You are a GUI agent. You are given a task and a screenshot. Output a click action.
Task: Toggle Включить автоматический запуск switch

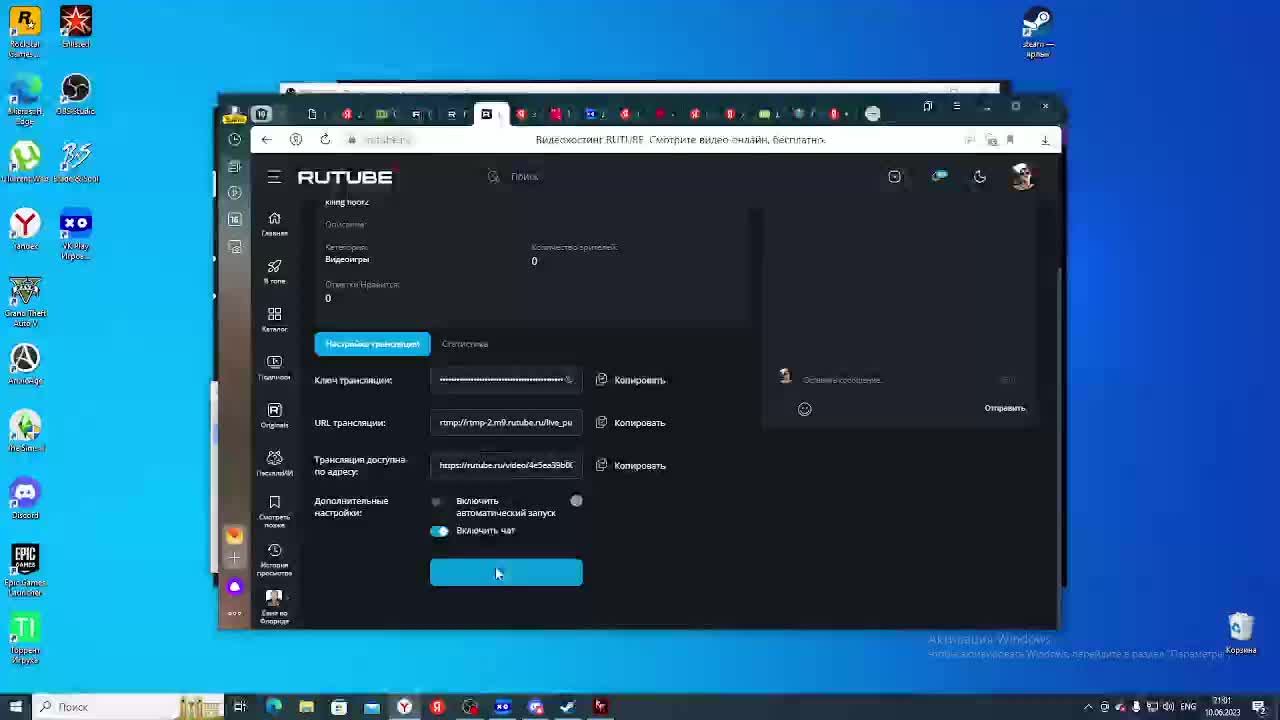(439, 501)
